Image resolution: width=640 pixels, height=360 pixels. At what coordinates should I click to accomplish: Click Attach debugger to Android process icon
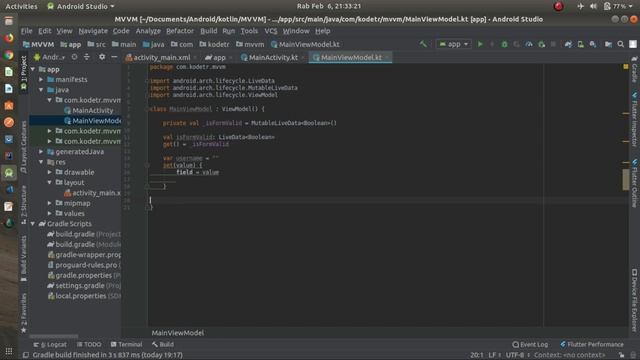pos(542,44)
